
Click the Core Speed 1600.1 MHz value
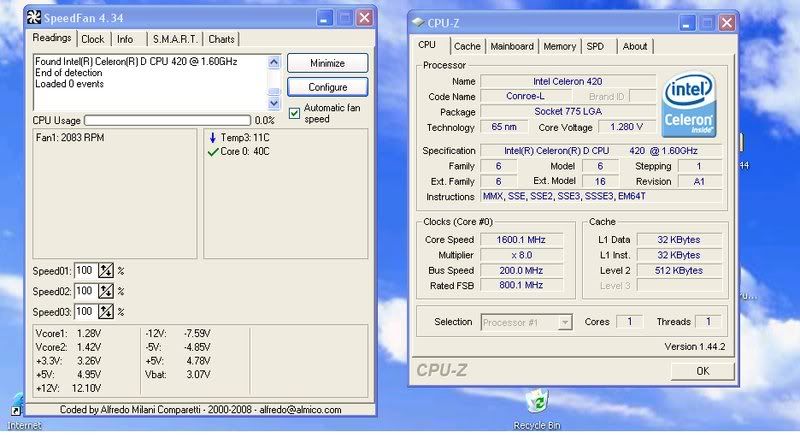click(521, 239)
